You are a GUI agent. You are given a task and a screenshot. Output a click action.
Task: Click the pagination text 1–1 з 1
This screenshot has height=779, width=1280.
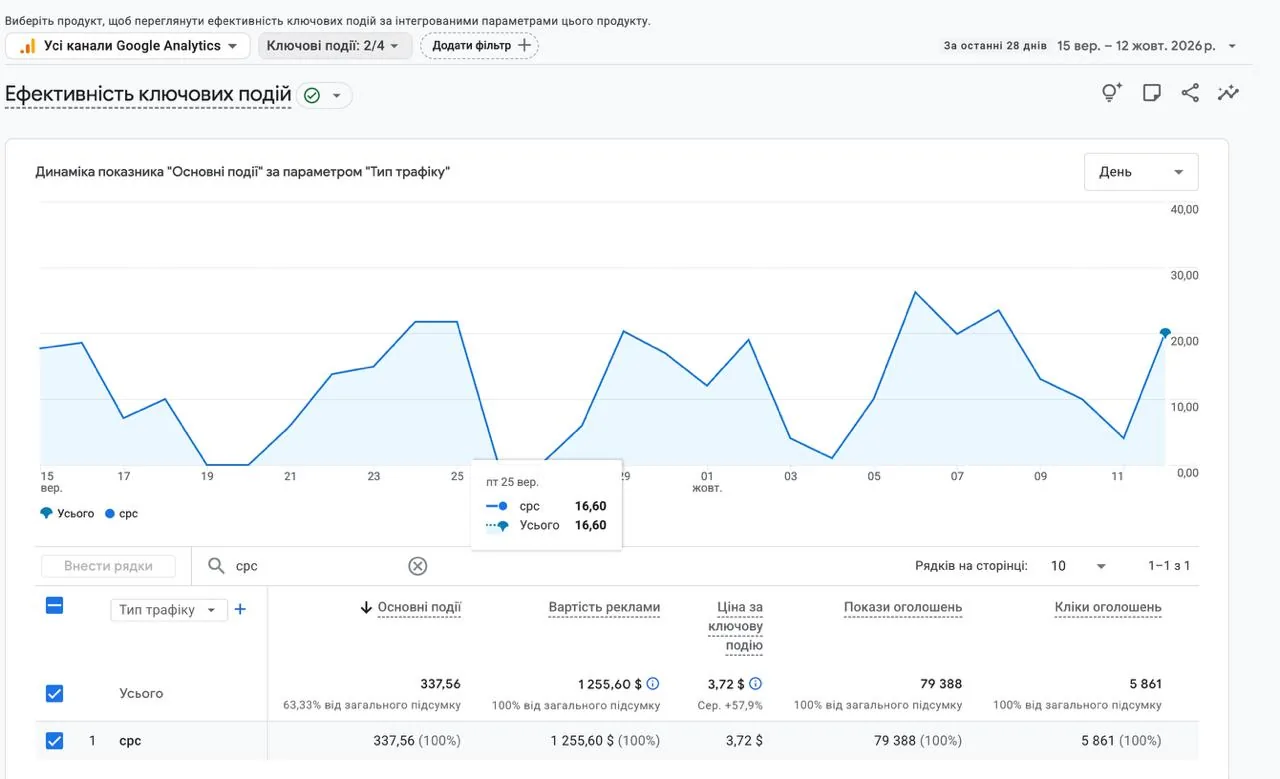click(x=1169, y=566)
